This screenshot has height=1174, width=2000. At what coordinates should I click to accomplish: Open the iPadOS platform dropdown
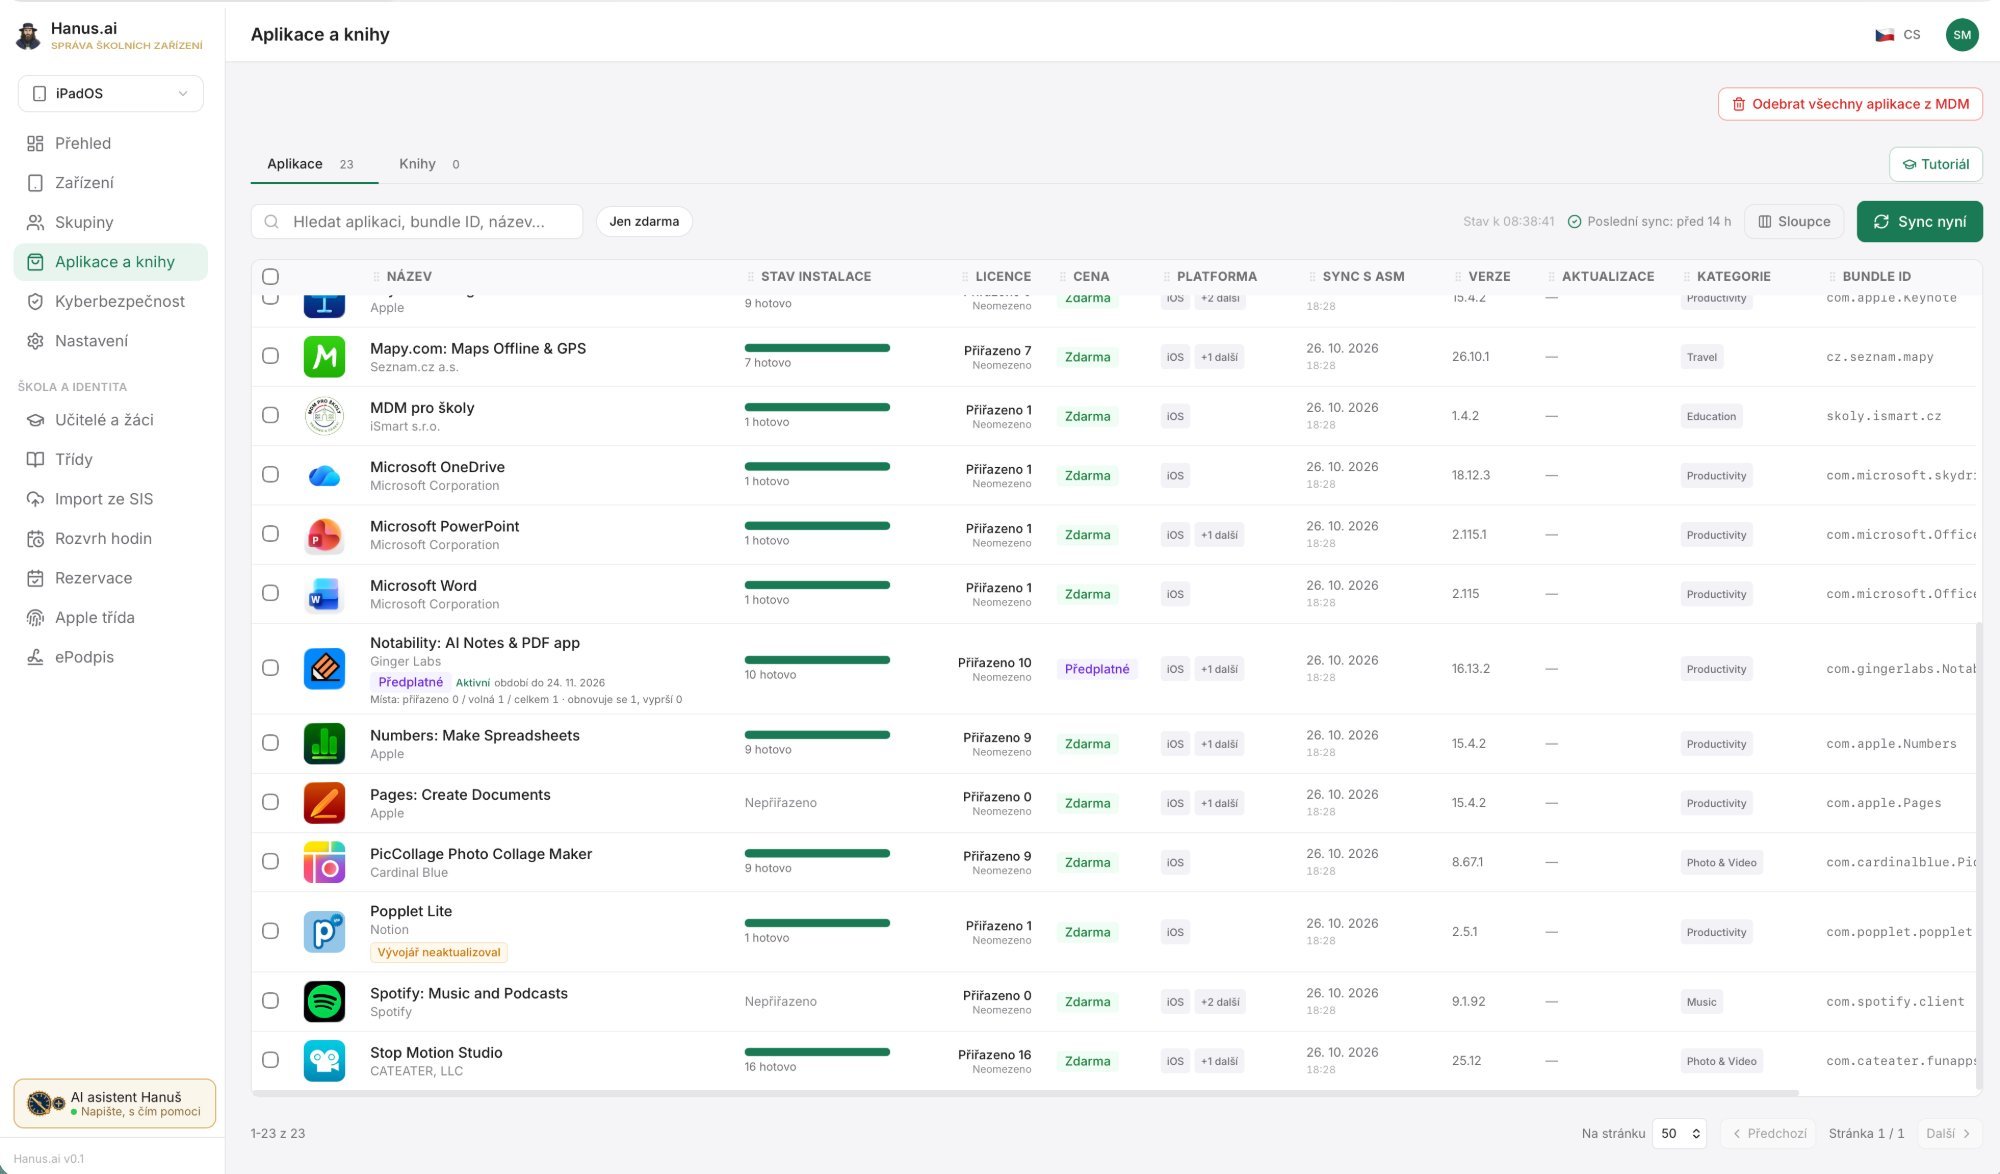coord(111,93)
